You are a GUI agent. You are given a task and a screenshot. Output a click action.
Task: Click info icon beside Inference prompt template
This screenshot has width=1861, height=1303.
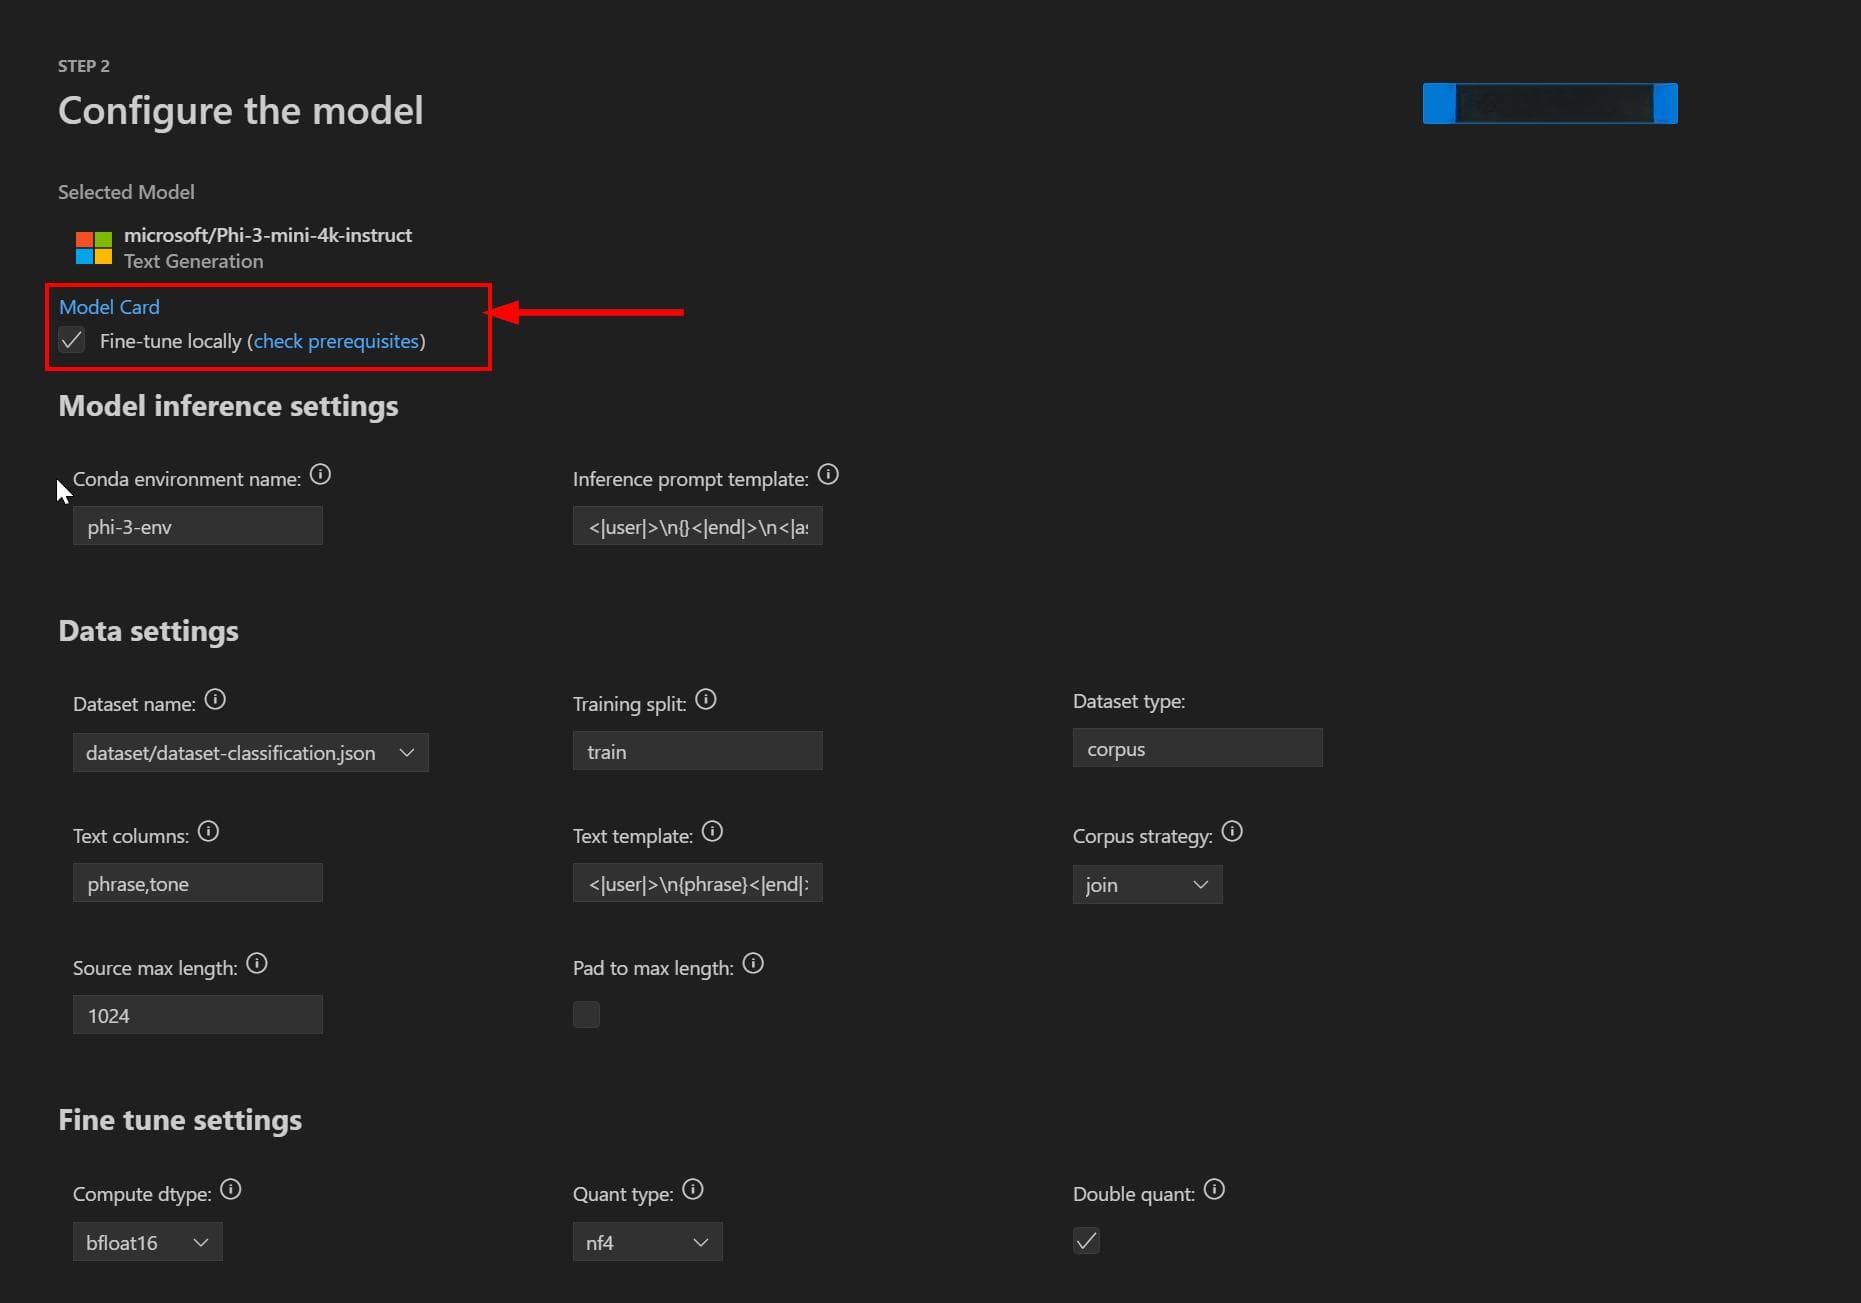(828, 475)
